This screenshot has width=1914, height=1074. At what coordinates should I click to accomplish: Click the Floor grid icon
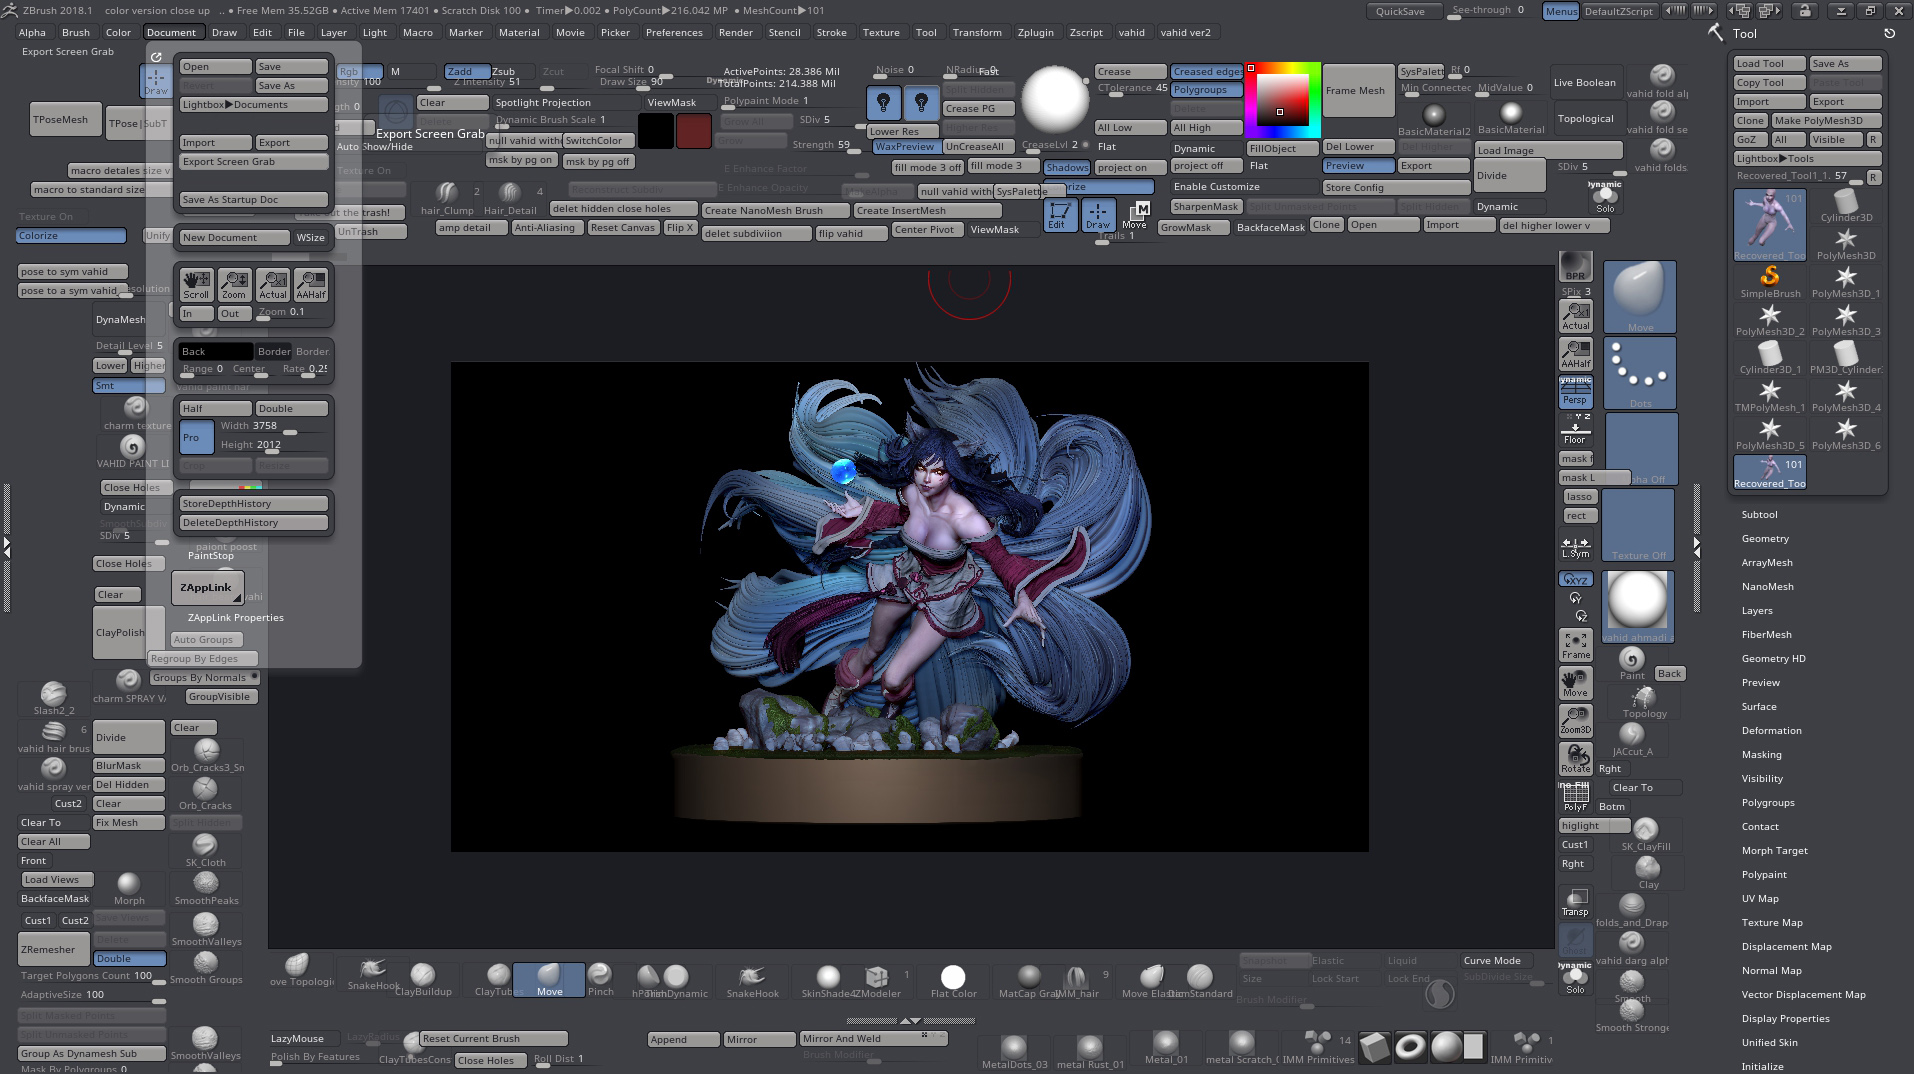coord(1575,432)
